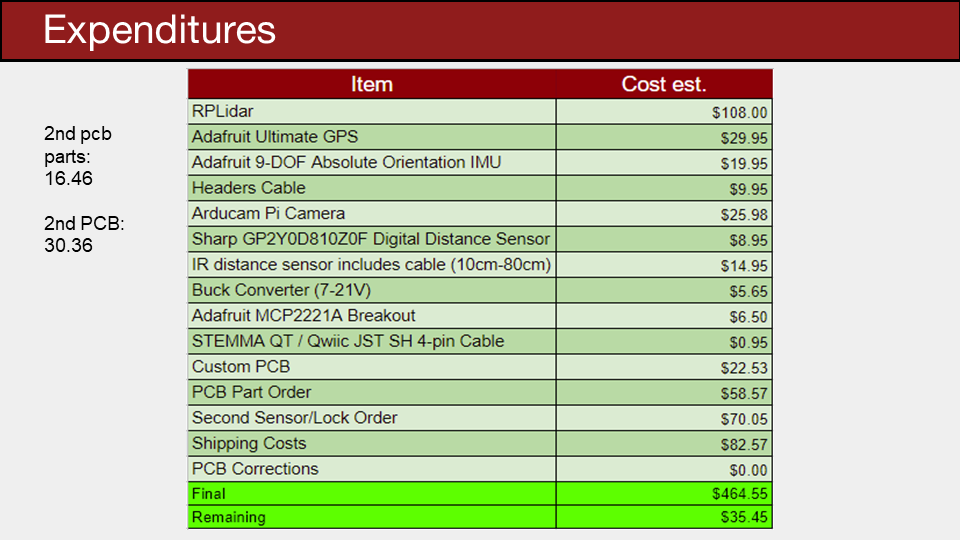Screen dimensions: 960x540
Task: Select the Shipping Costs row label
Action: (x=372, y=443)
